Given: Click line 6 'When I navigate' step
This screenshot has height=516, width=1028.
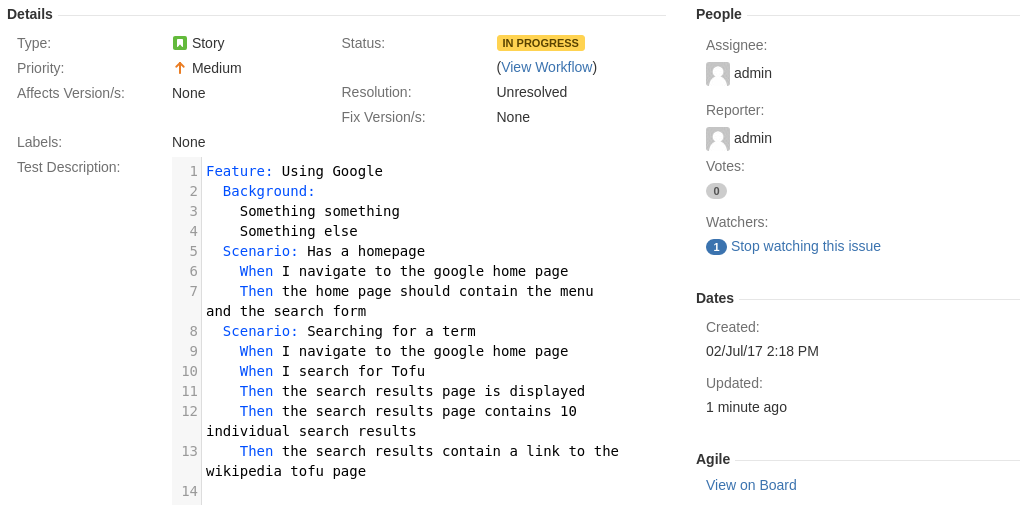Looking at the screenshot, I should (404, 271).
